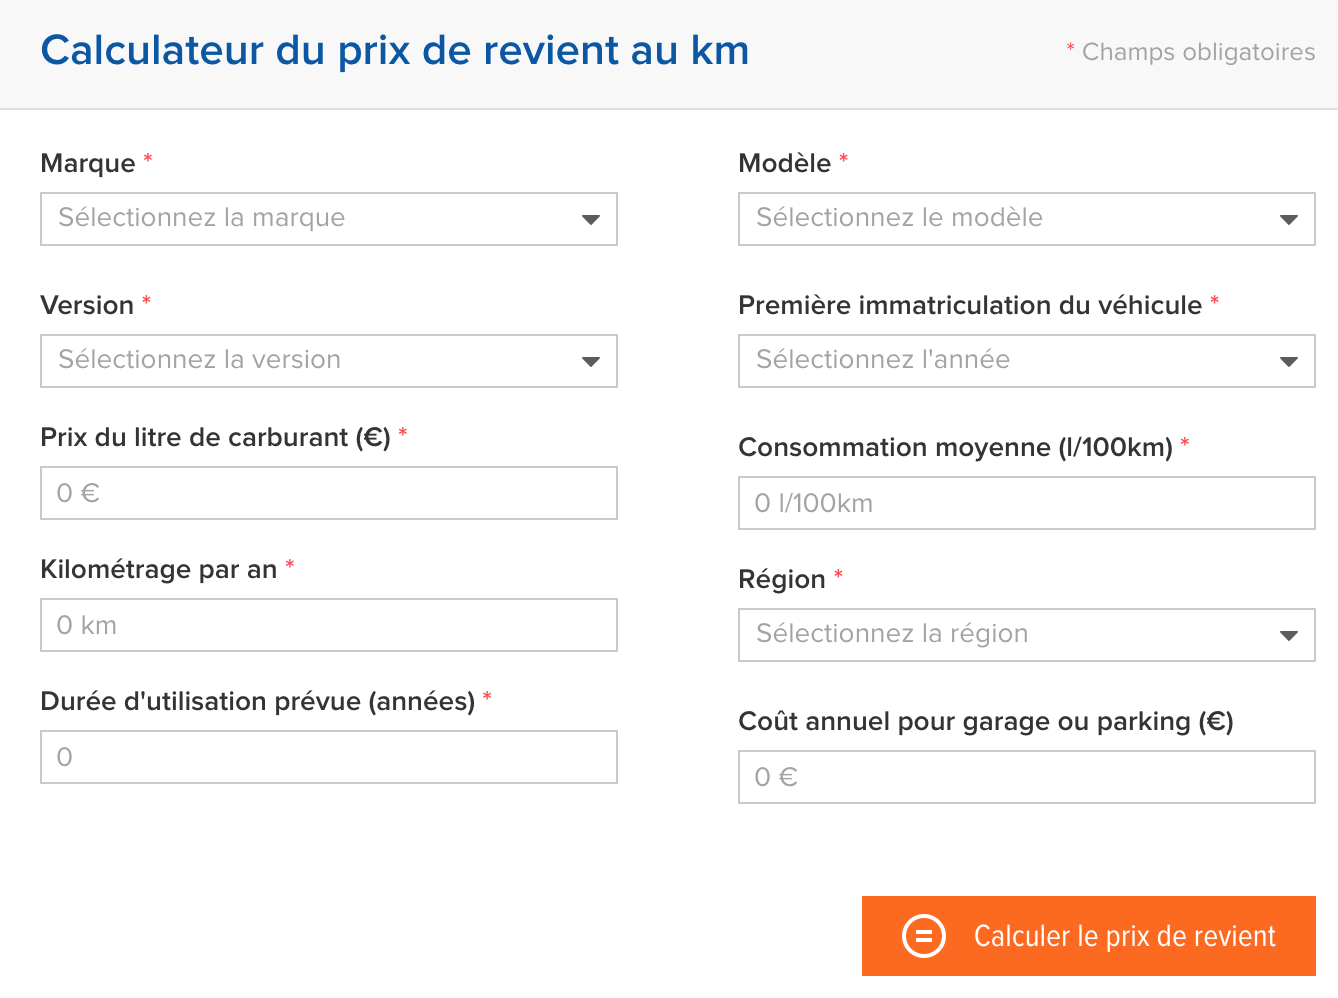Select the 'Prix du litre de carburant' input field

tap(329, 493)
